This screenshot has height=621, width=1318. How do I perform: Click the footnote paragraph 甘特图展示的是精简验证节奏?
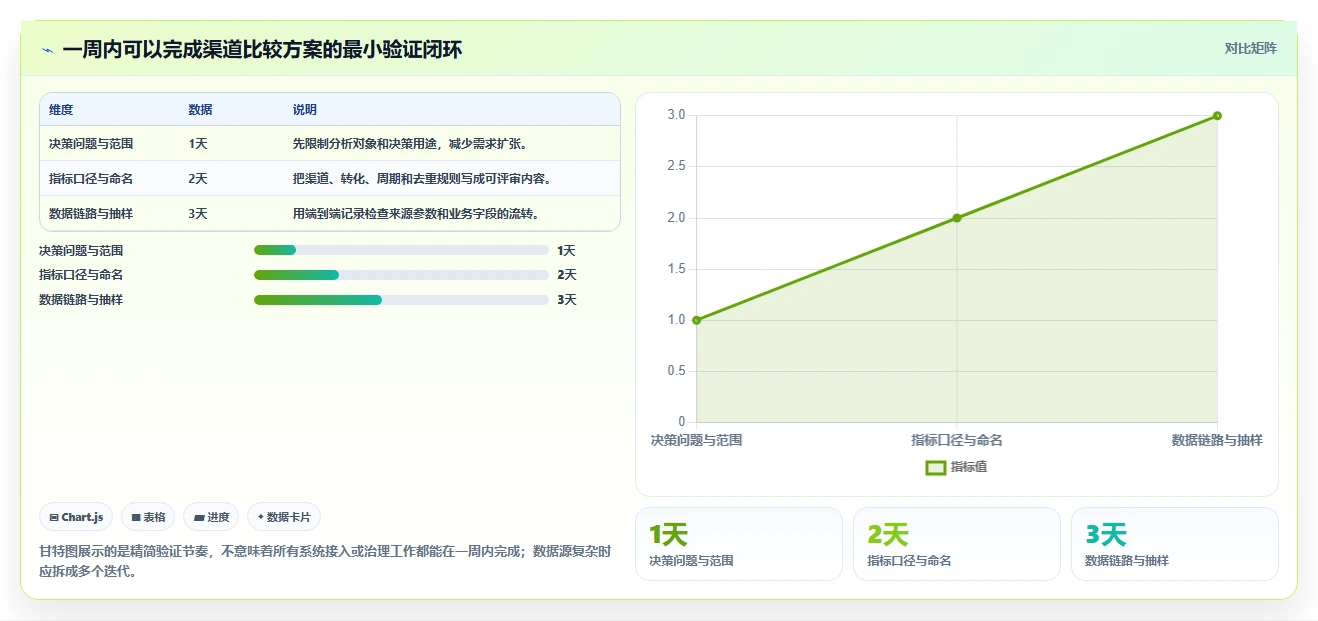(x=325, y=561)
